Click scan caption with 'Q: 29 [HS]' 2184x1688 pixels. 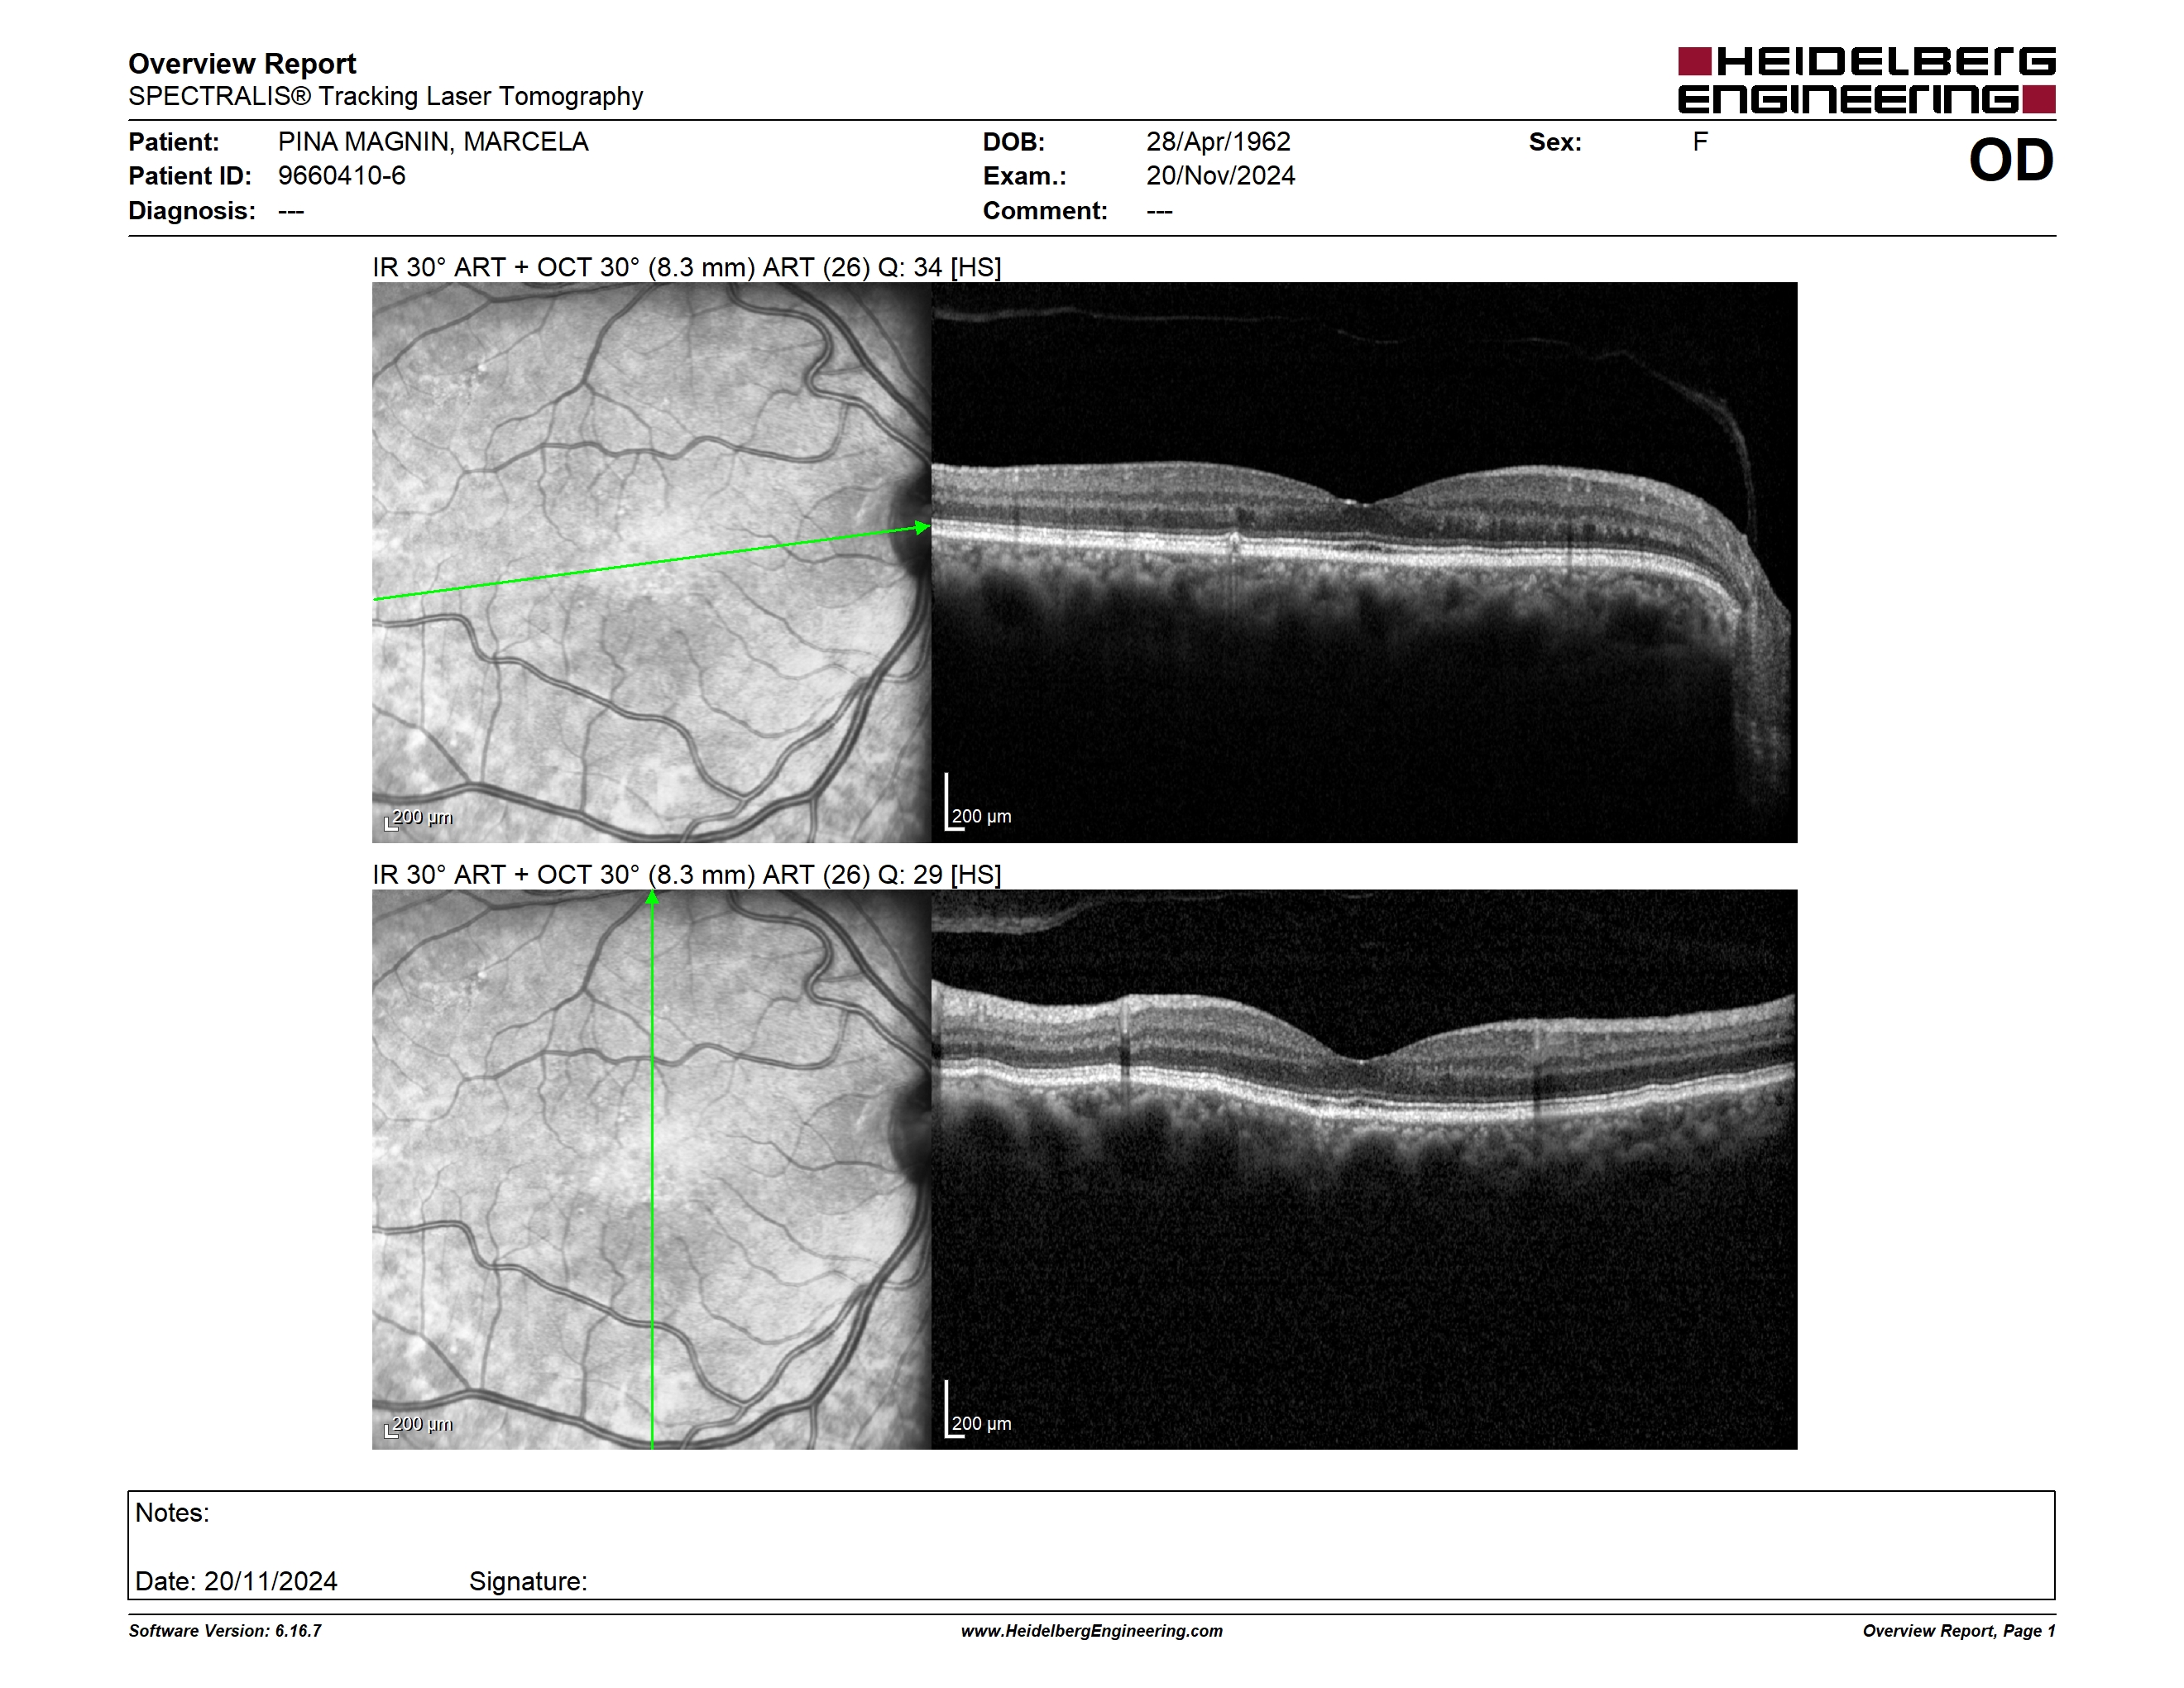point(687,875)
